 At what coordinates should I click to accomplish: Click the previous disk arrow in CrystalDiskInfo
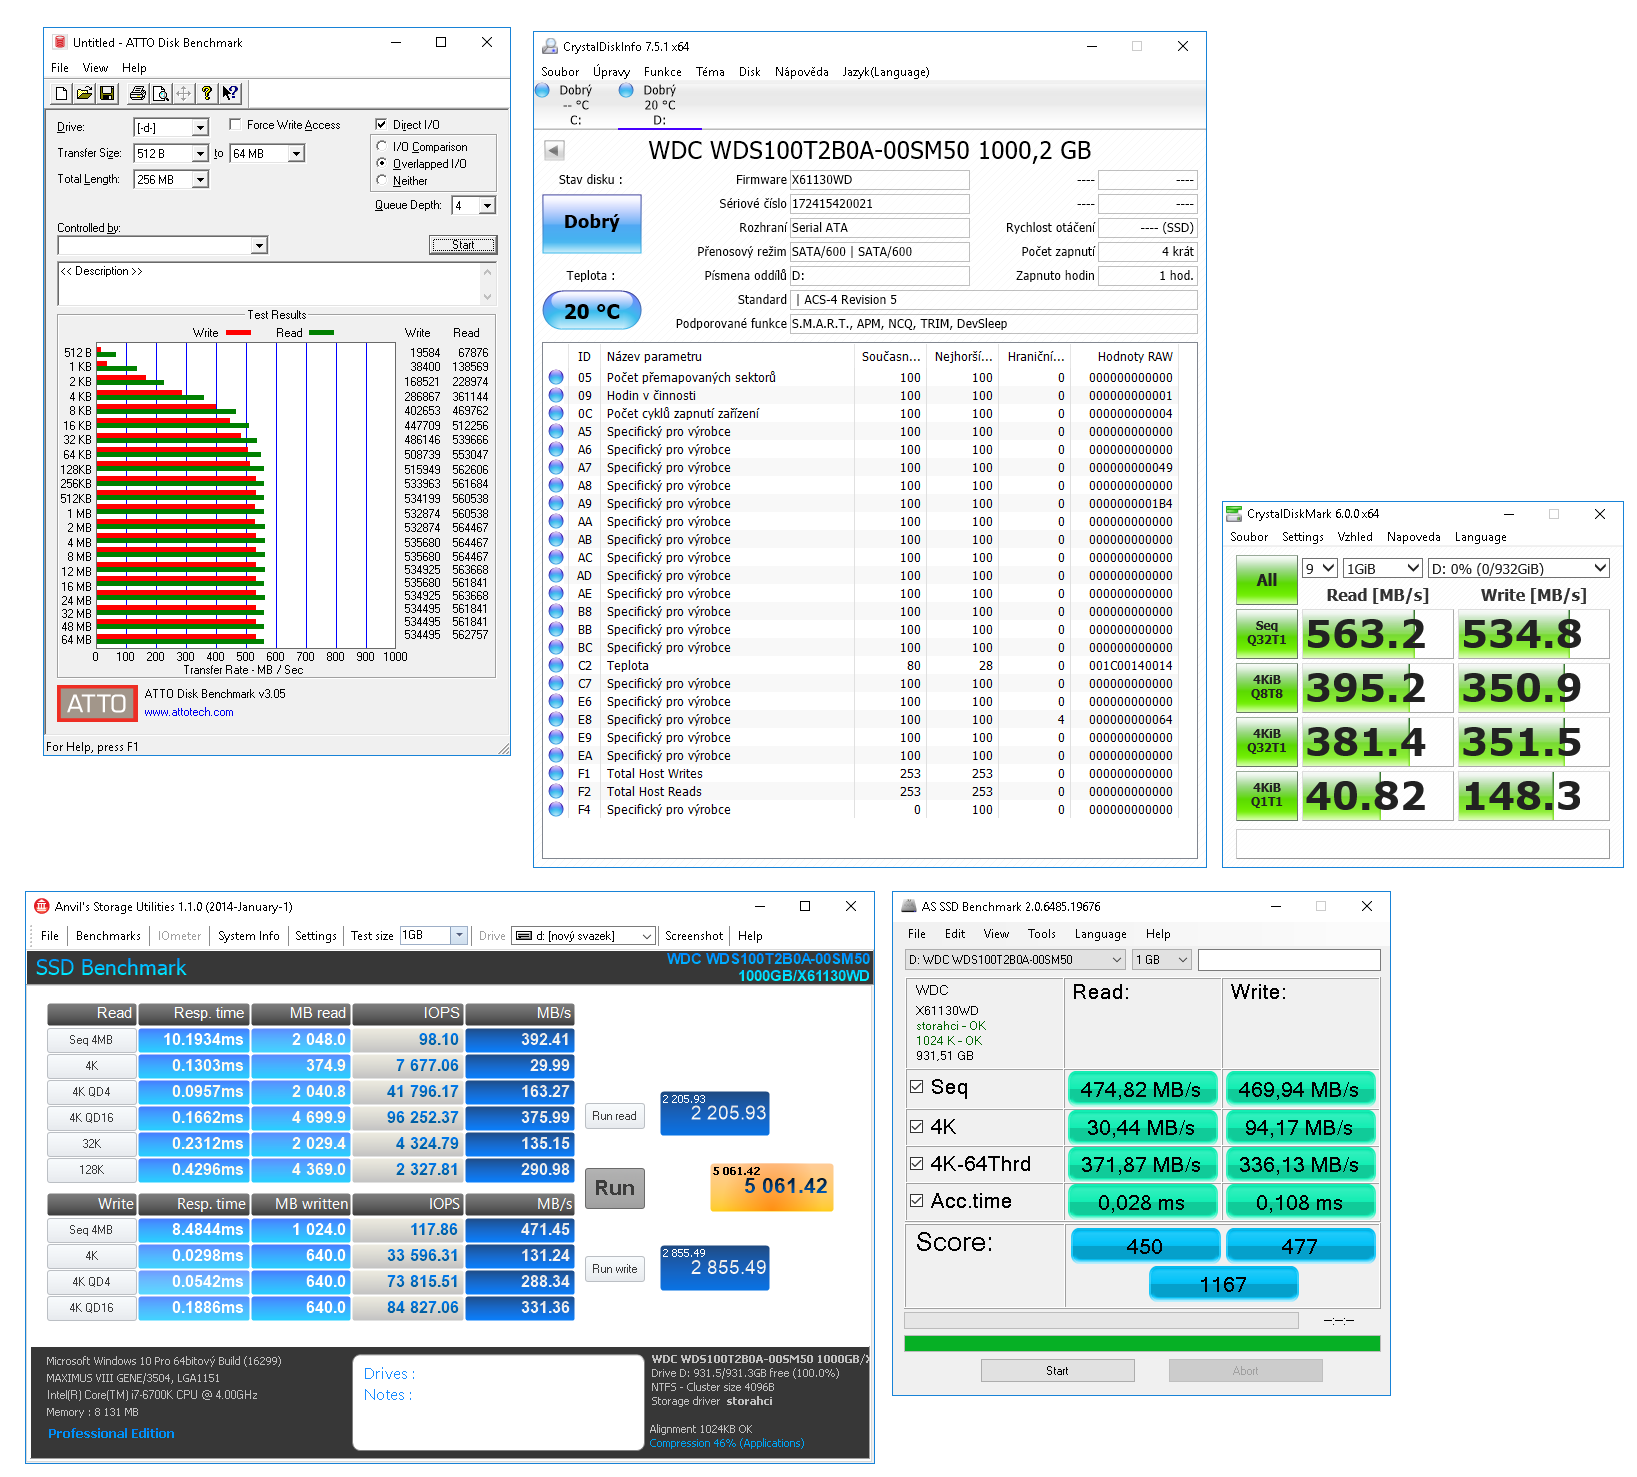[554, 151]
